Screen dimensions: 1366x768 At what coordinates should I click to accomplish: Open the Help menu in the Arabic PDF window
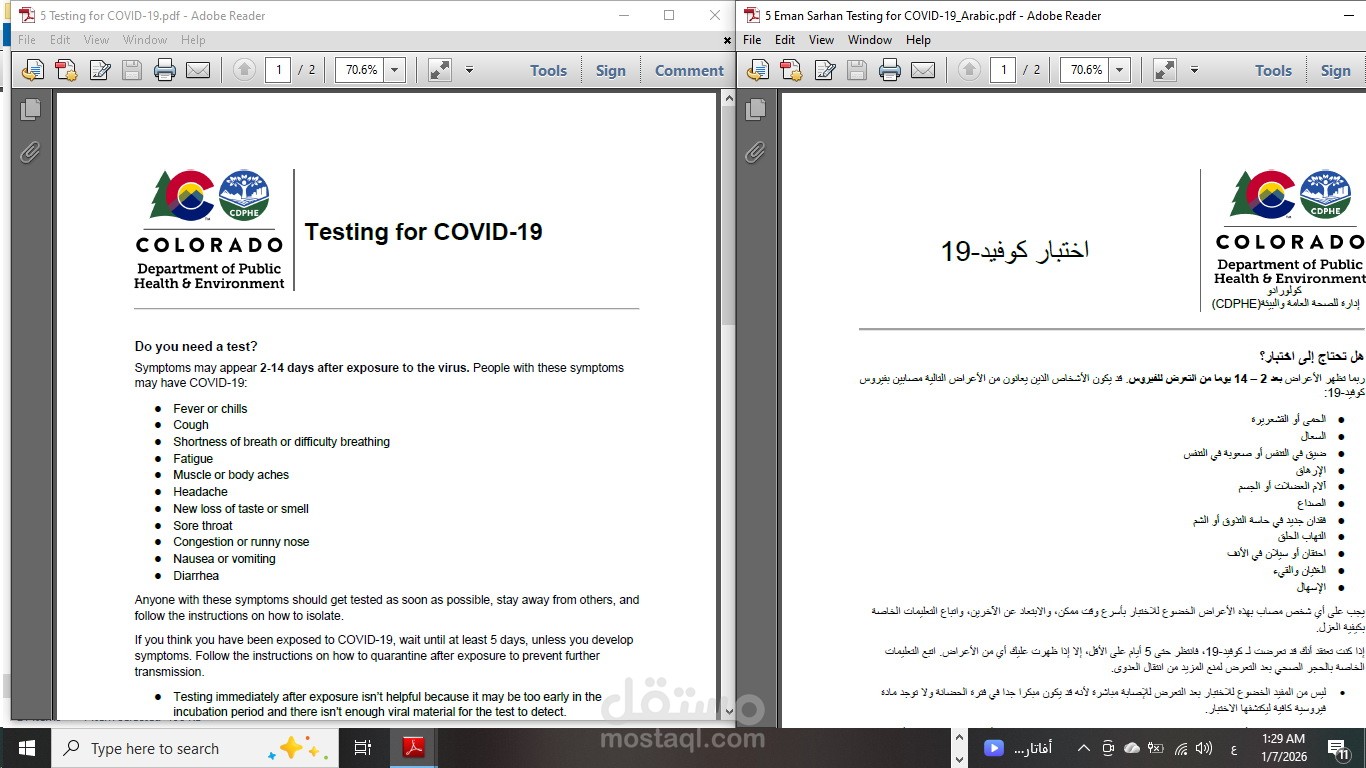(918, 40)
